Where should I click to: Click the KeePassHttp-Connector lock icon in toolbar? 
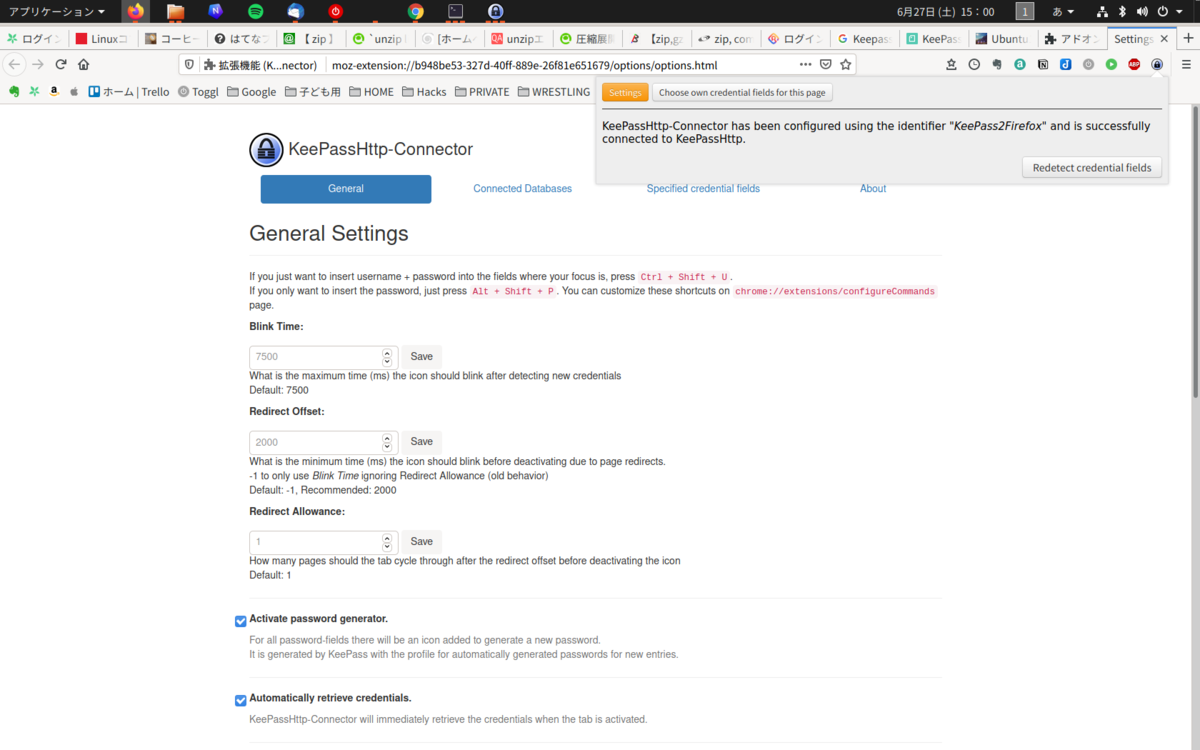click(1157, 64)
